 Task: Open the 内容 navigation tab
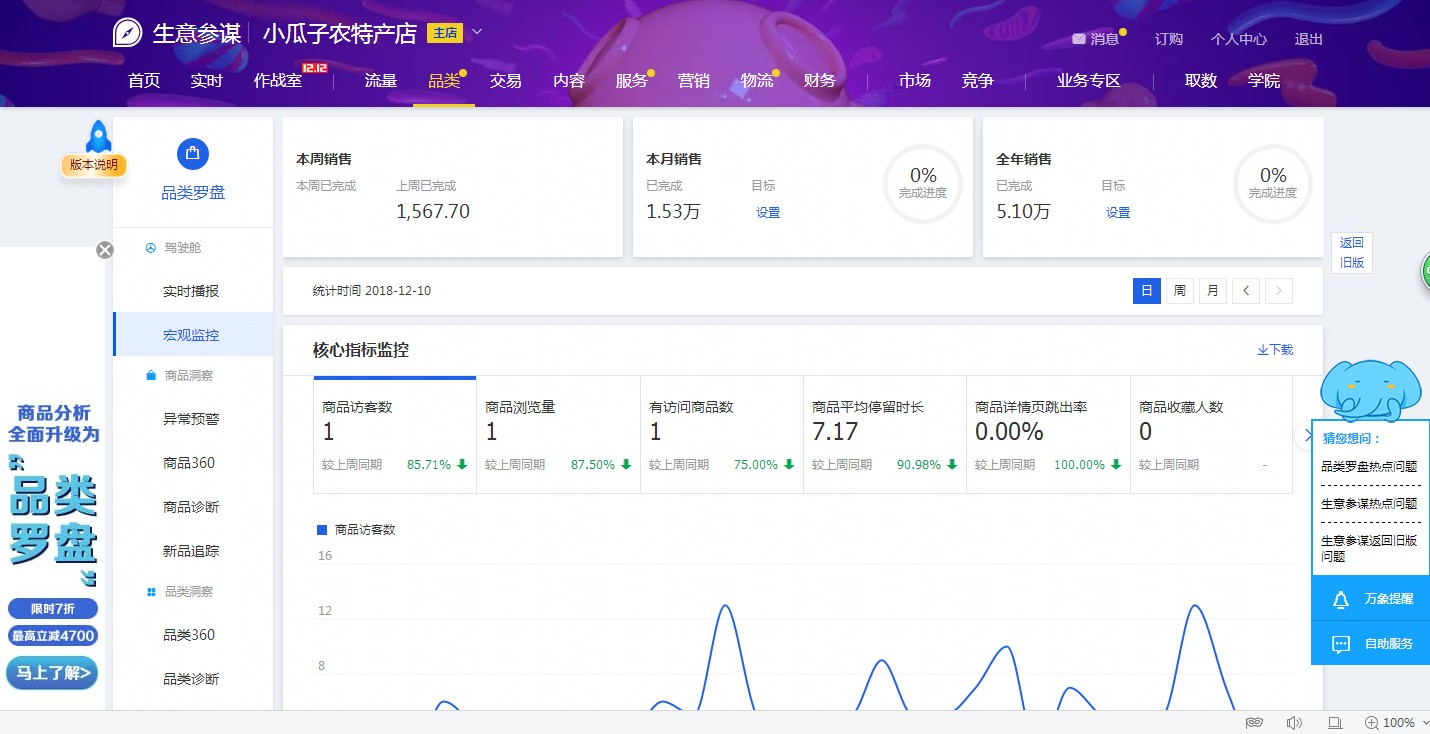[x=569, y=81]
